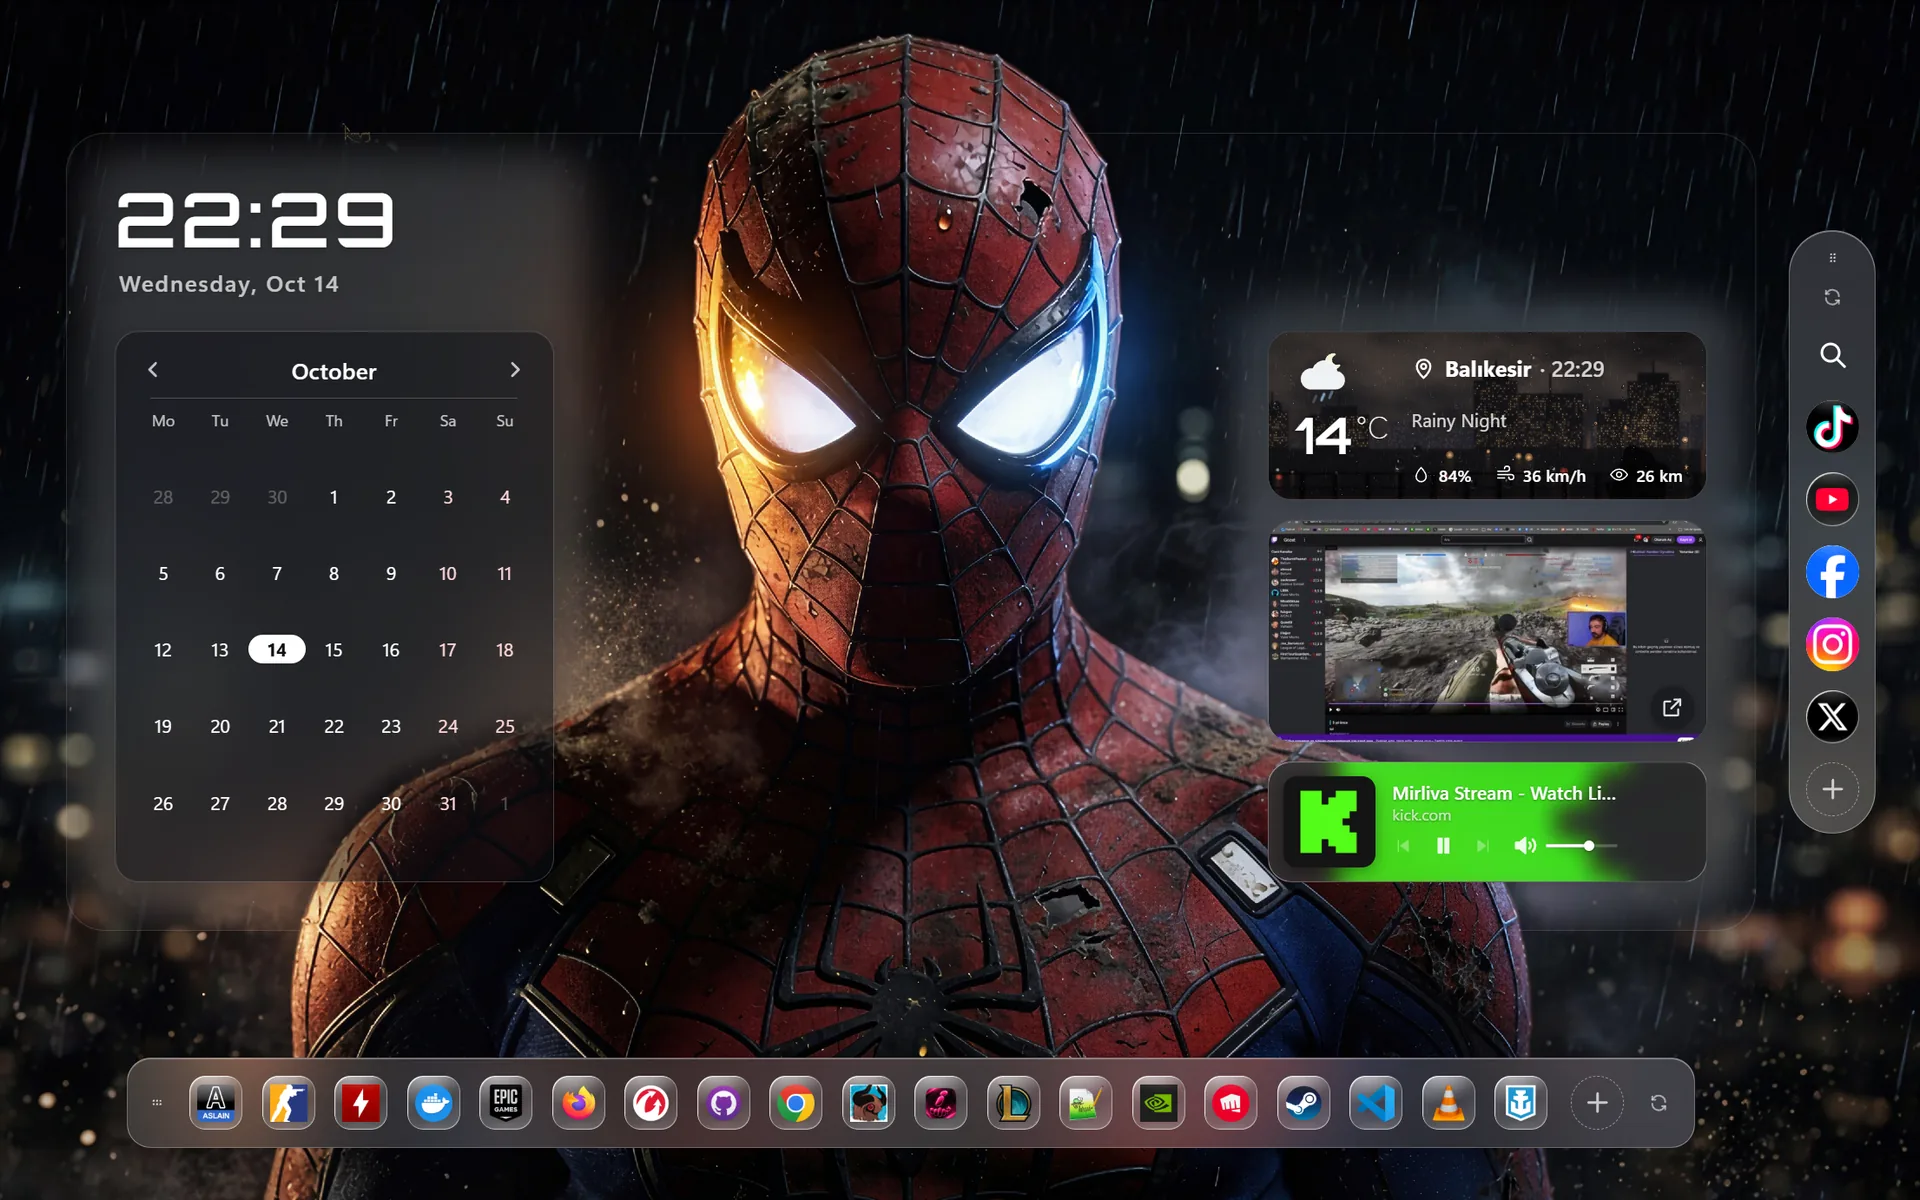Launch World of Warships
This screenshot has height=1200, width=1920.
(1521, 1103)
